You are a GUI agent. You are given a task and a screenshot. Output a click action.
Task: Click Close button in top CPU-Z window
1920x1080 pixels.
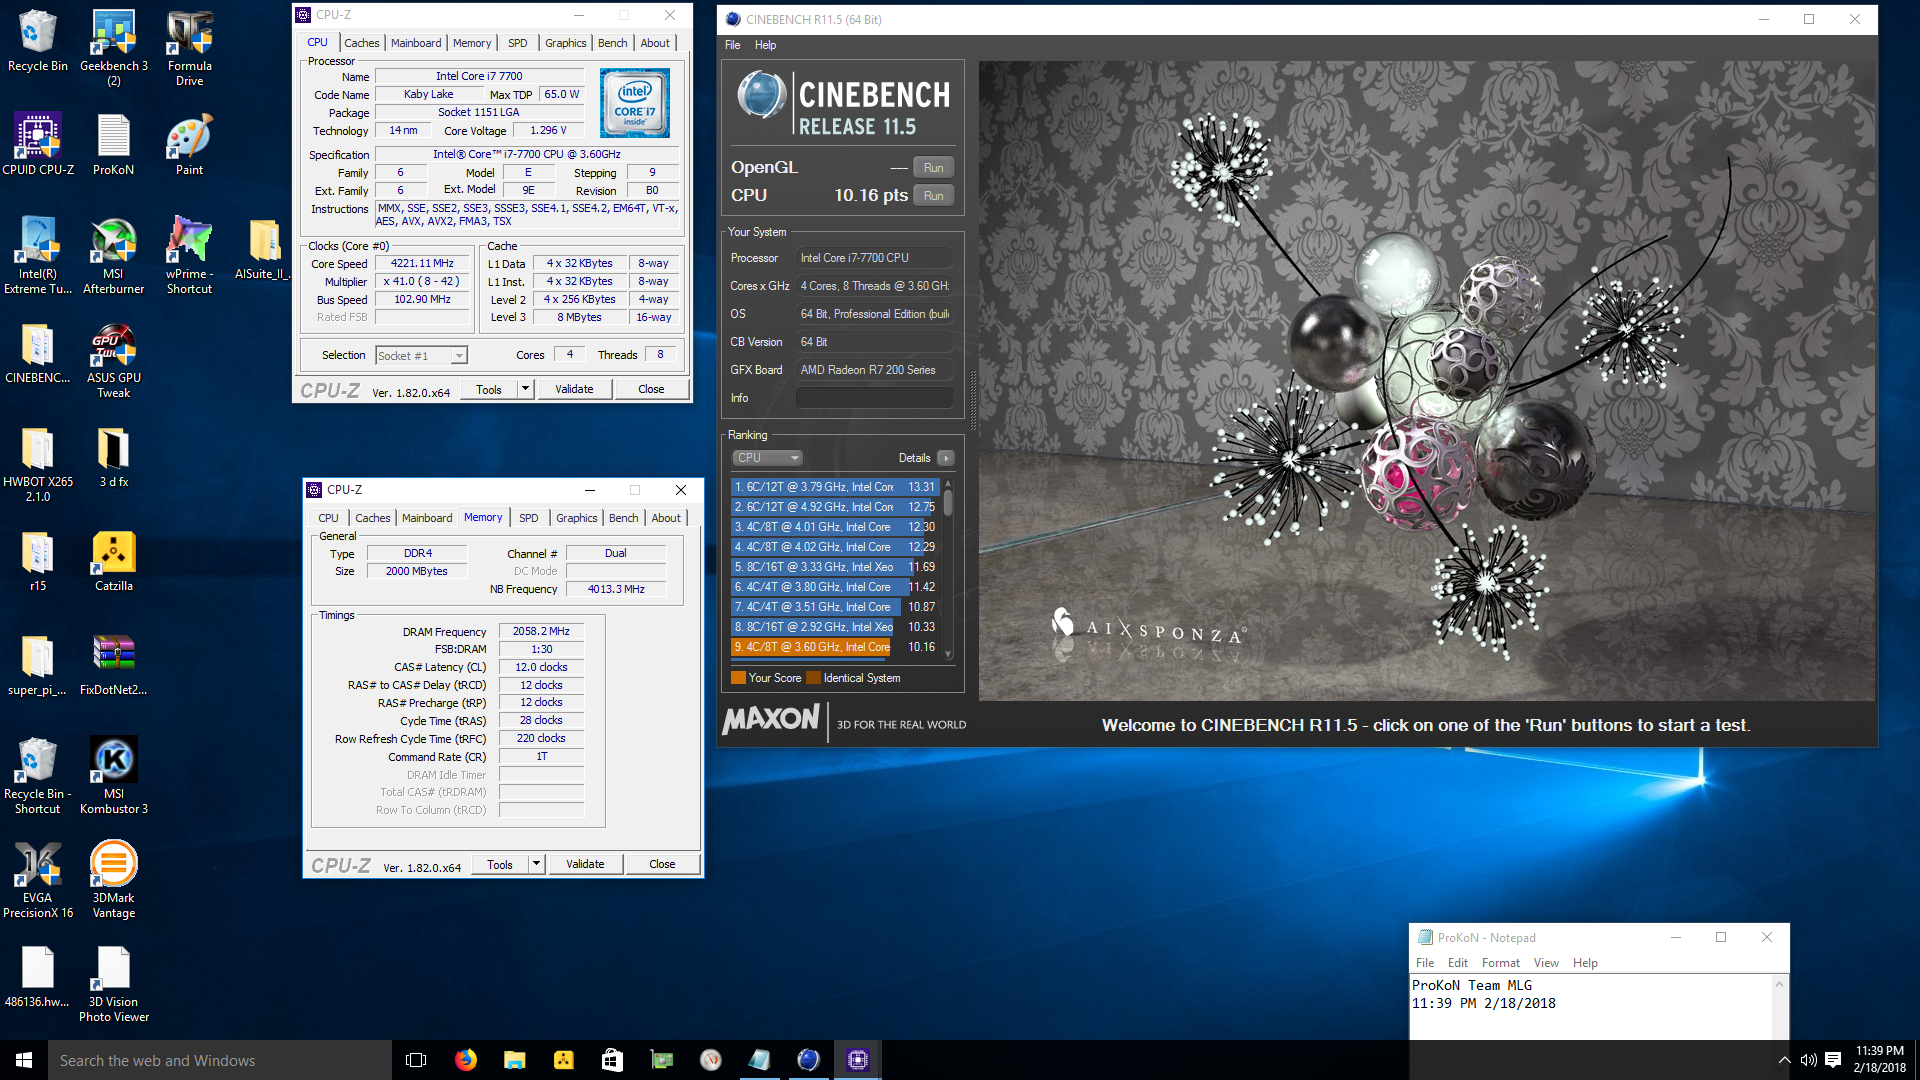[651, 389]
